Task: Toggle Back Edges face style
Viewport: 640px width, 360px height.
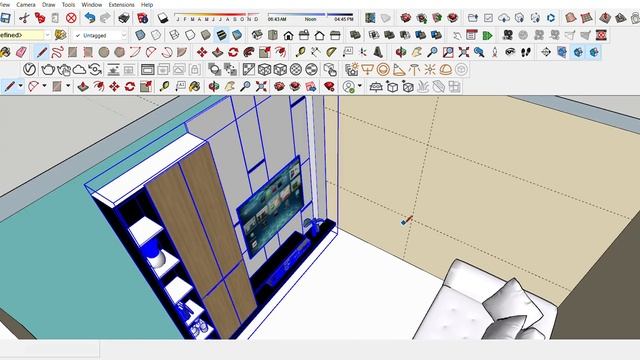Action: coord(156,35)
